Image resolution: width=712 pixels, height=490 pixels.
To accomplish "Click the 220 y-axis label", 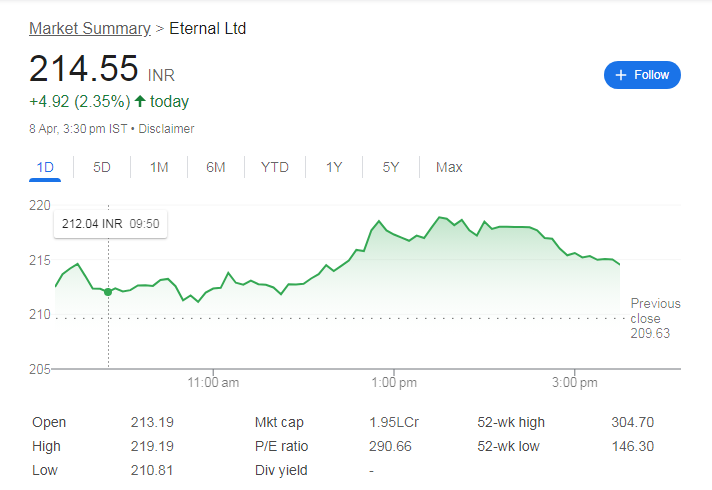I will 40,205.
